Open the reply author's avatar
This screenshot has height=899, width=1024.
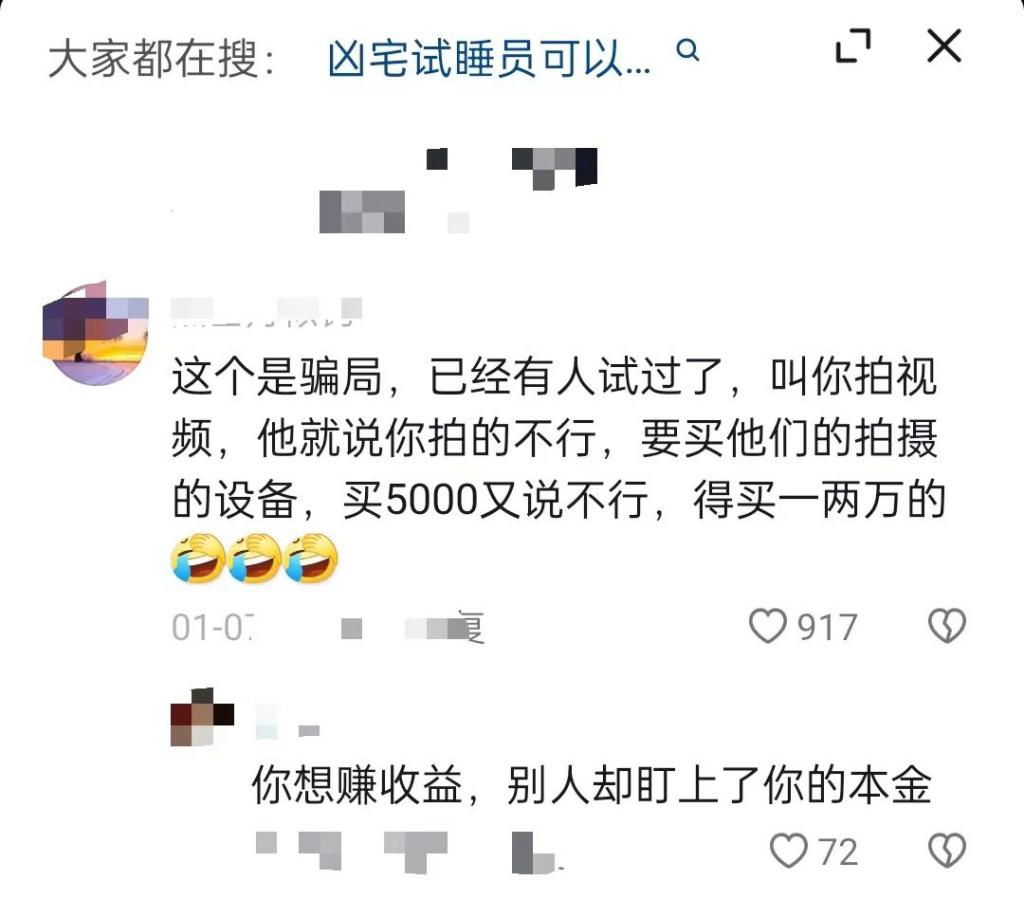pyautogui.click(x=202, y=717)
